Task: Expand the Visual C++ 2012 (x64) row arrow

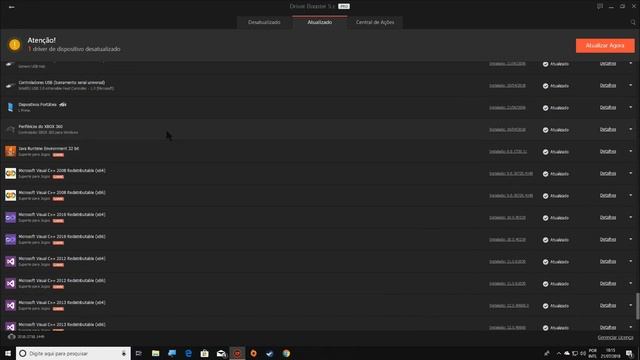Action: click(x=631, y=262)
